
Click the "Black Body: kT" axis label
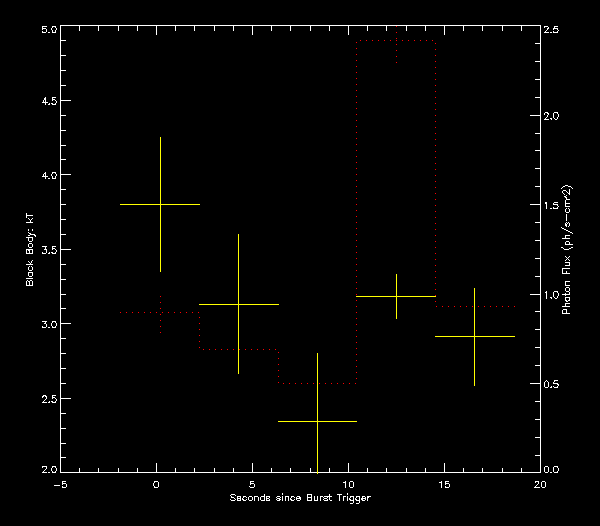click(x=30, y=250)
